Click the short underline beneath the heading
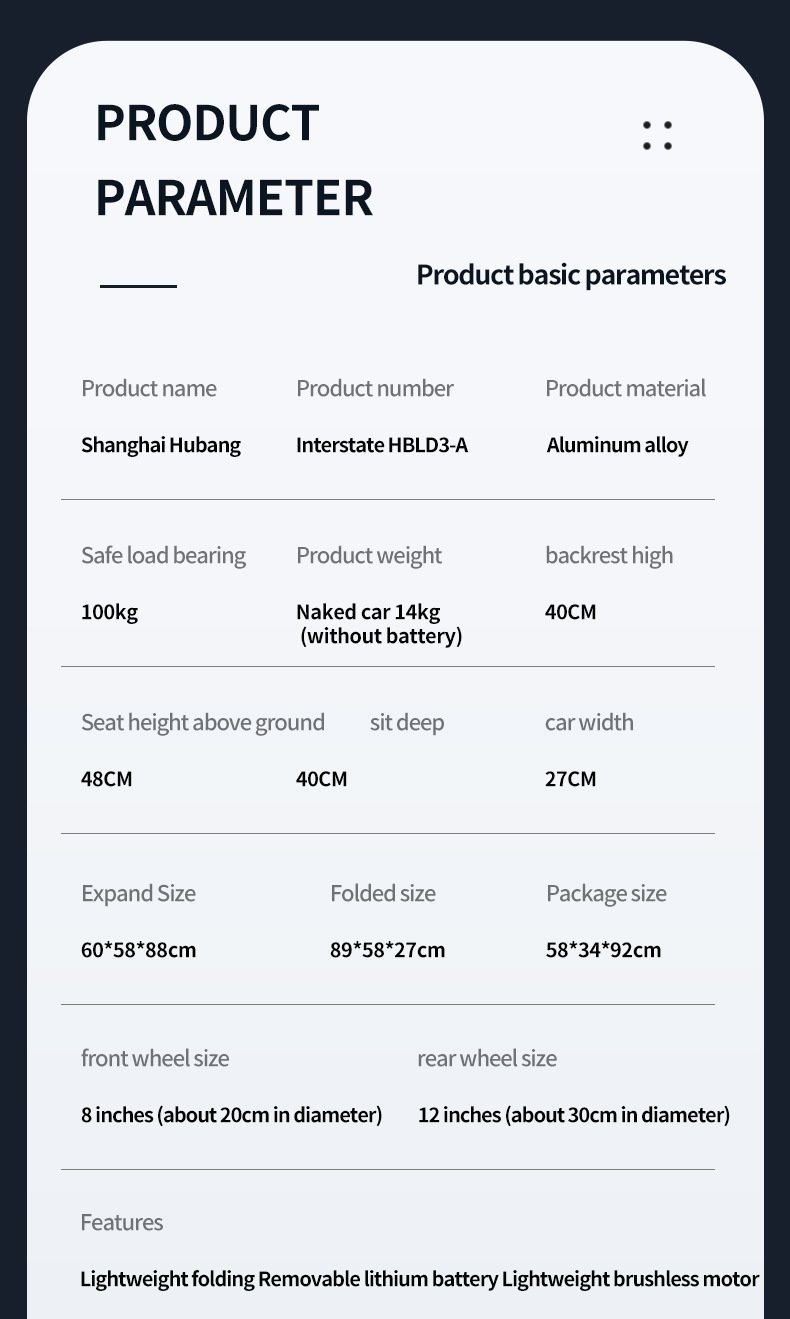The height and width of the screenshot is (1319, 790). point(138,286)
